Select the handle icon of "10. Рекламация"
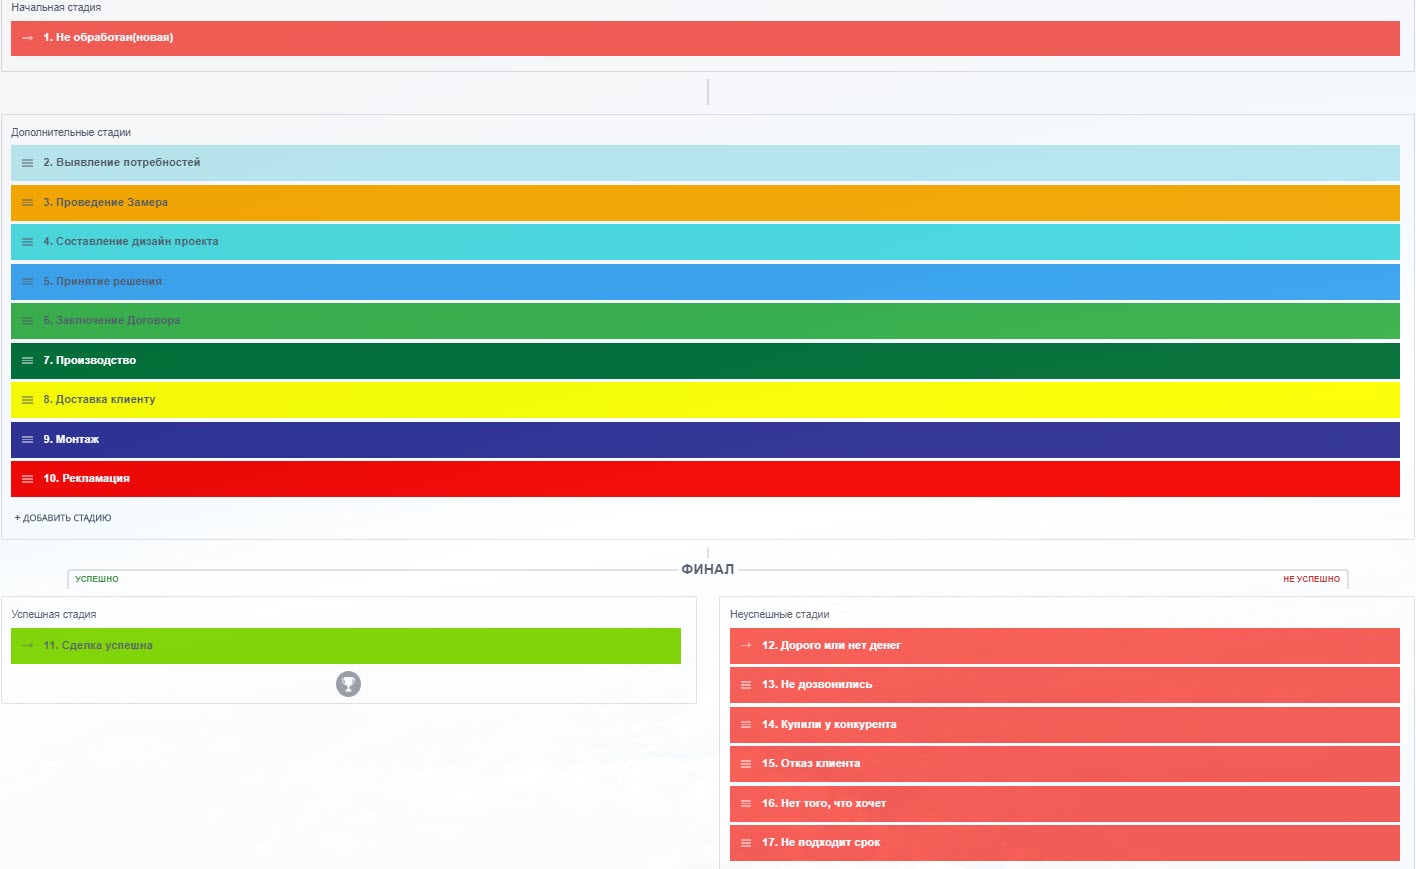This screenshot has width=1416, height=869. (x=28, y=479)
